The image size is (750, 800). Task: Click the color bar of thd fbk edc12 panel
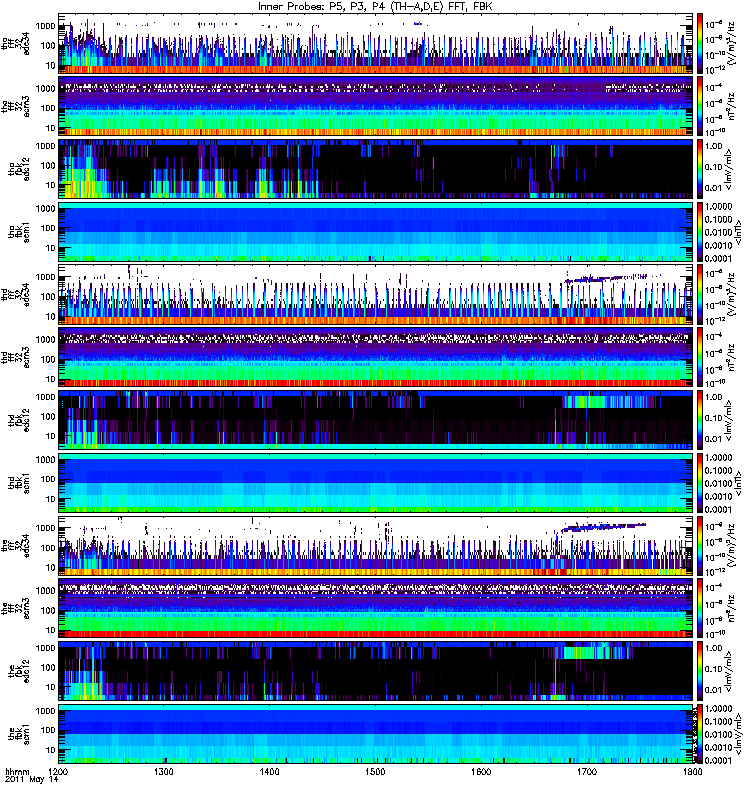[700, 420]
